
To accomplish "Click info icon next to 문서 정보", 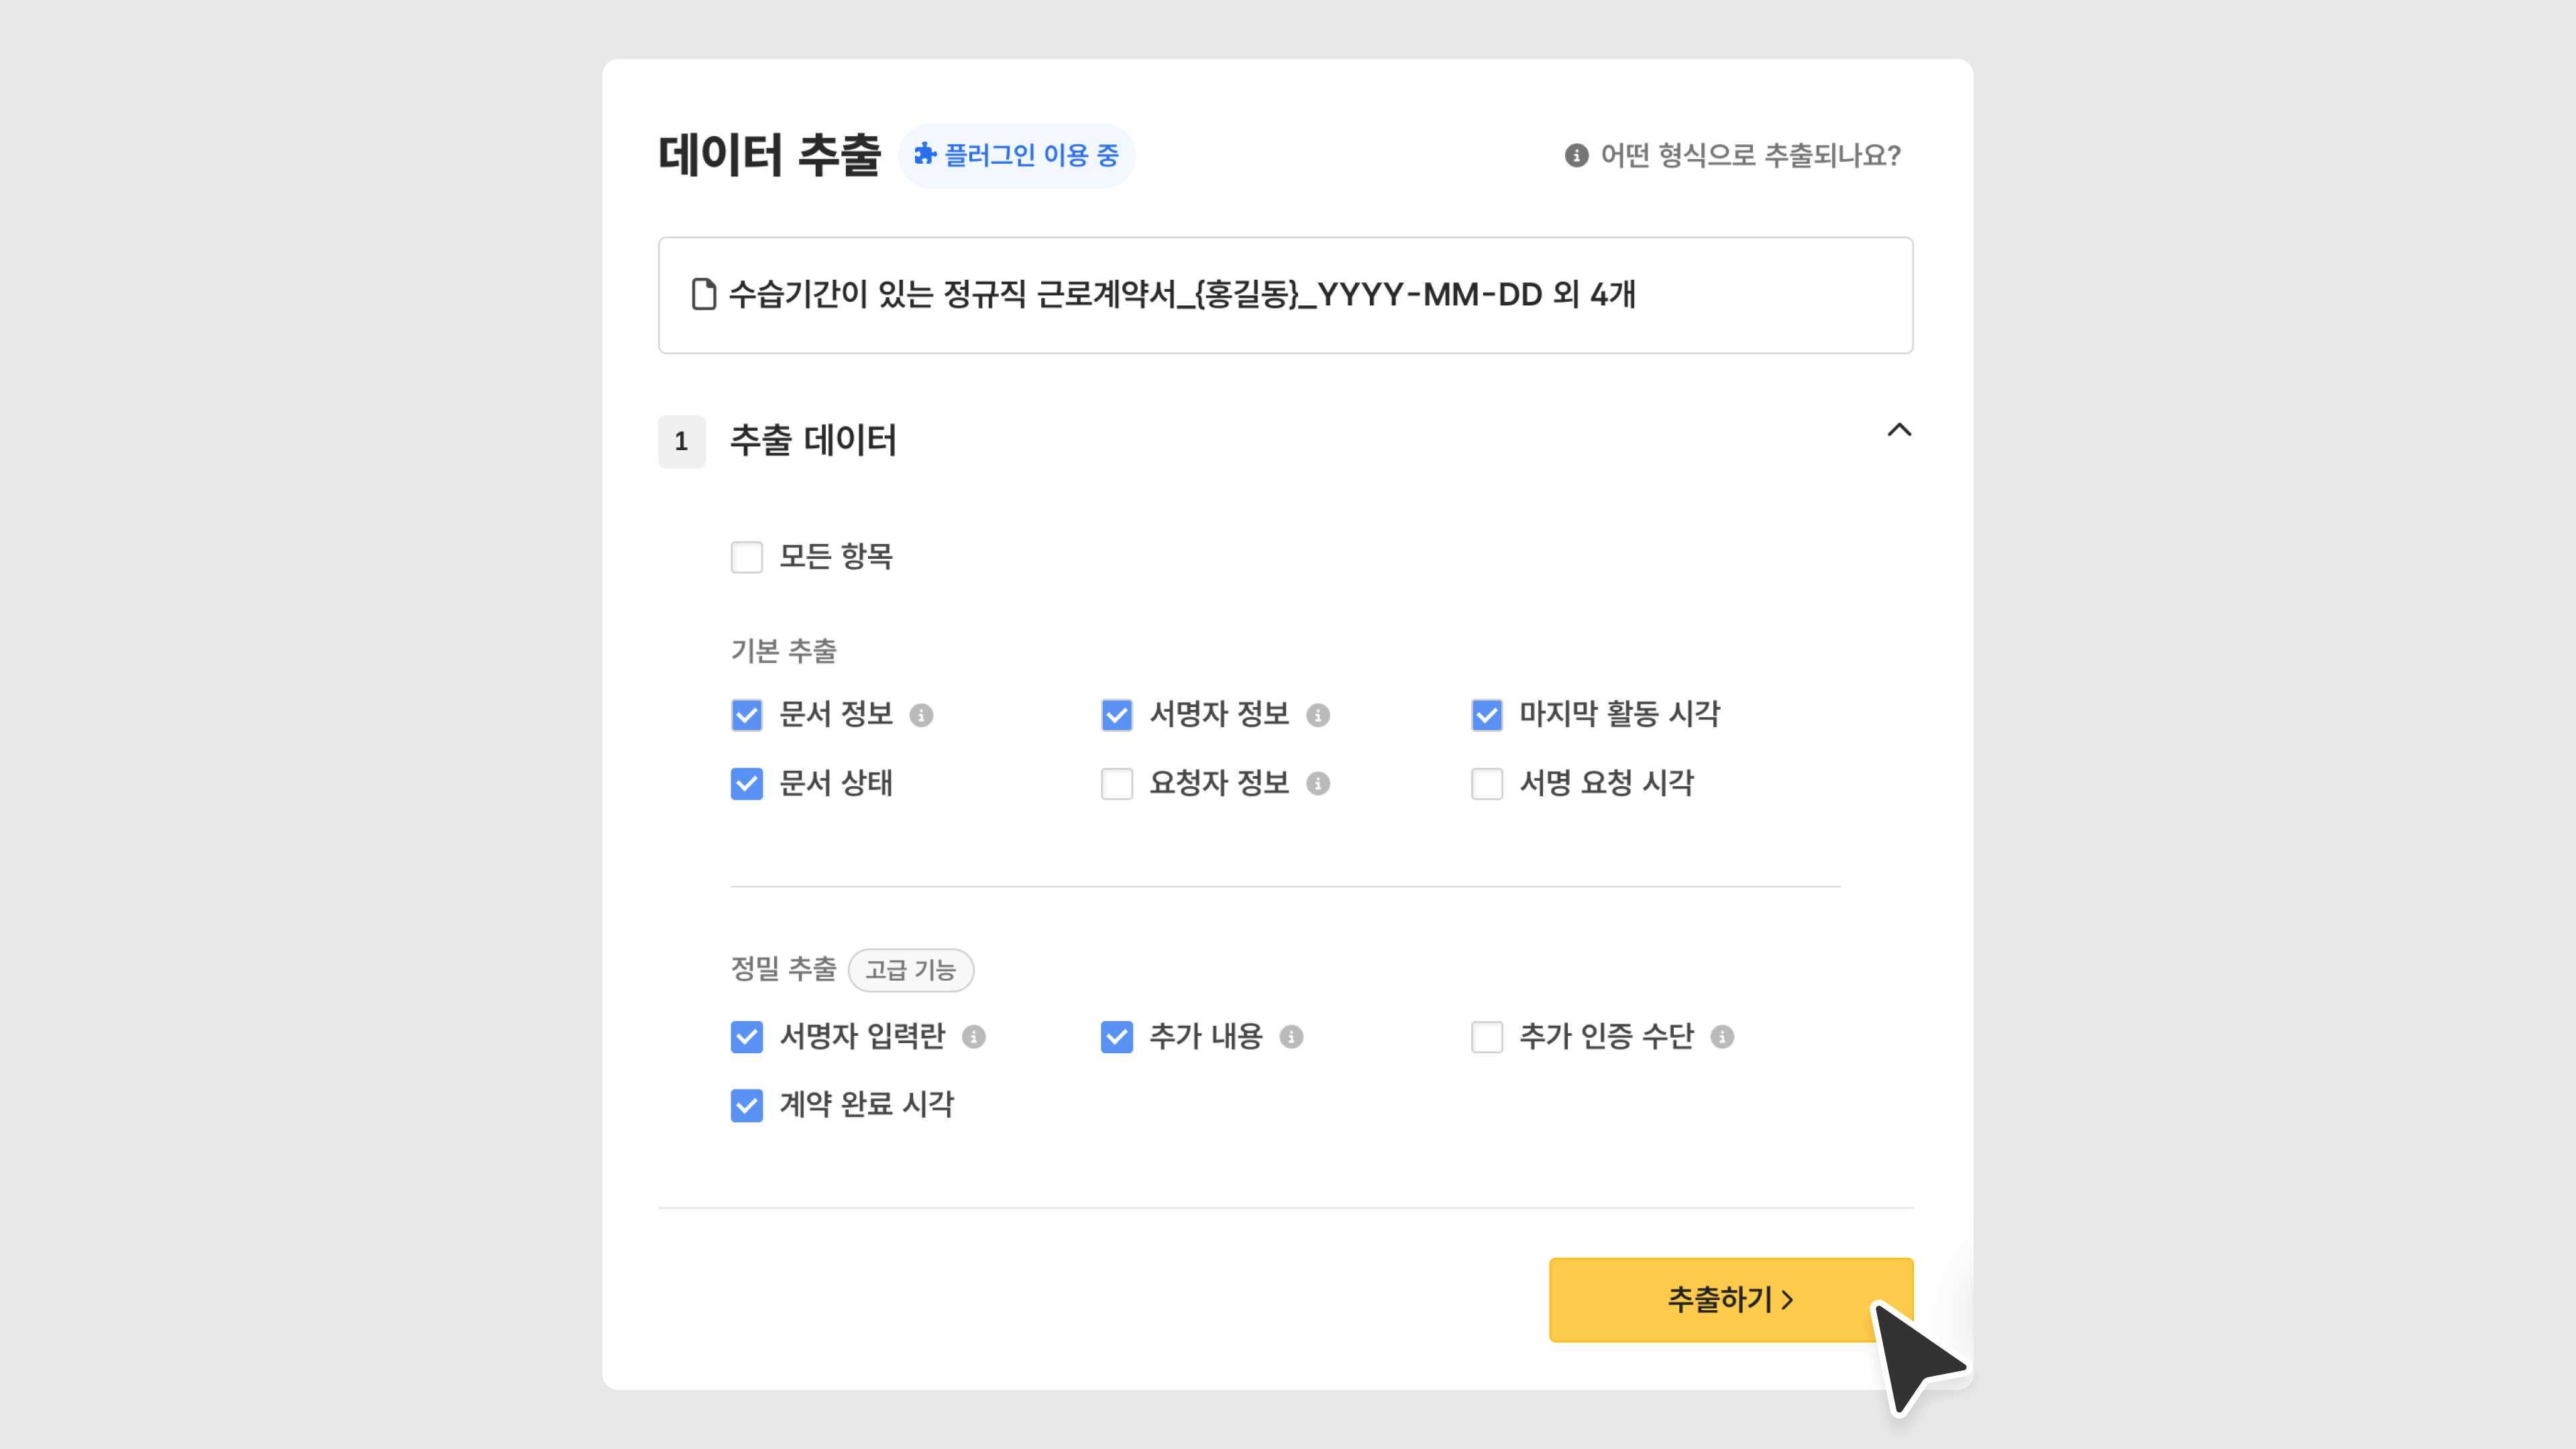I will 921,715.
